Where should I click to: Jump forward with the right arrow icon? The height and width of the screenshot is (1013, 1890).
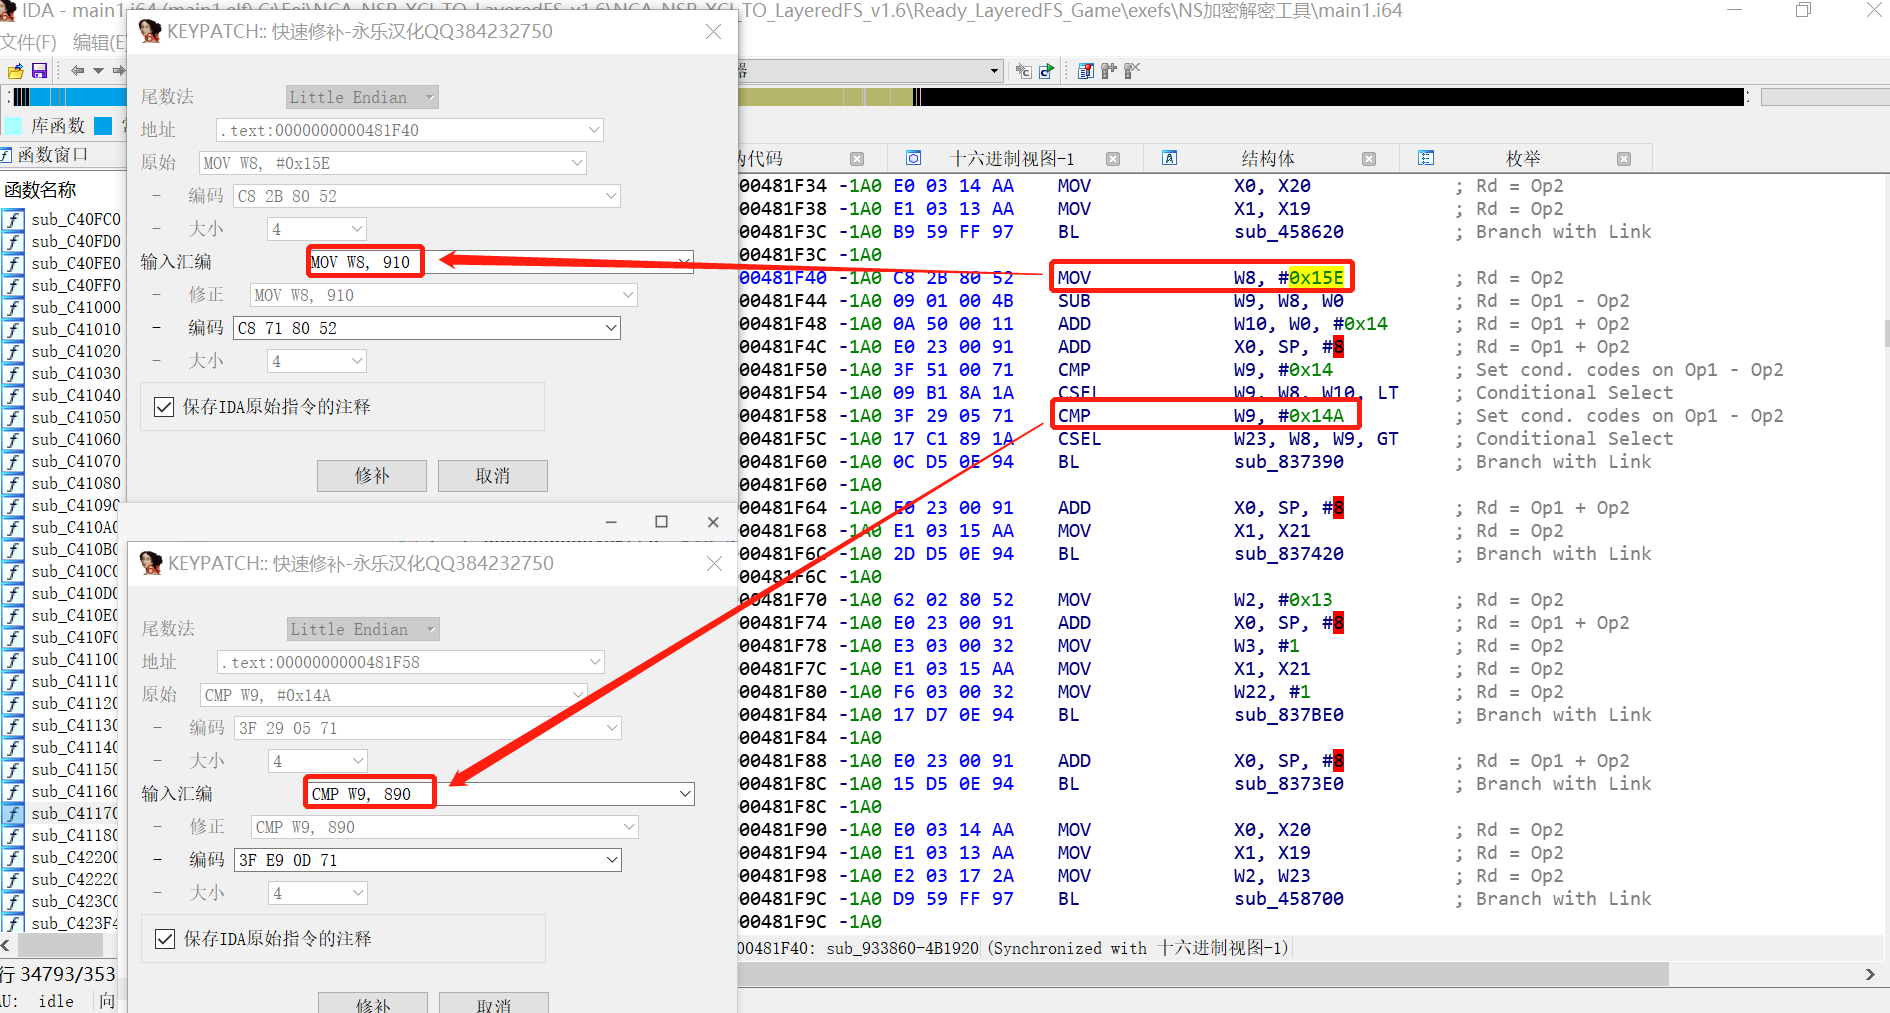point(119,71)
